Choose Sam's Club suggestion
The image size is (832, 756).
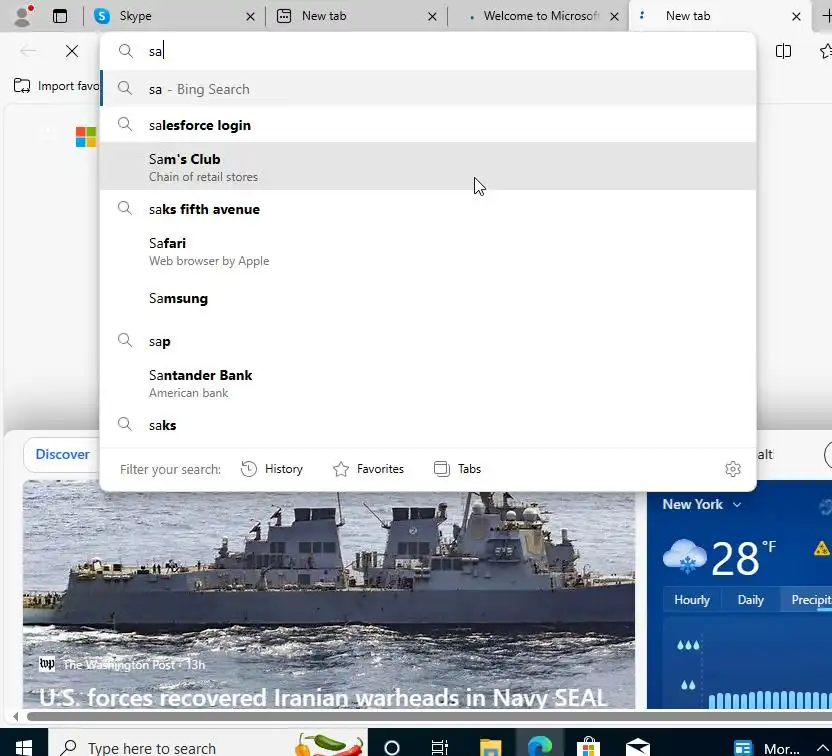click(x=428, y=167)
